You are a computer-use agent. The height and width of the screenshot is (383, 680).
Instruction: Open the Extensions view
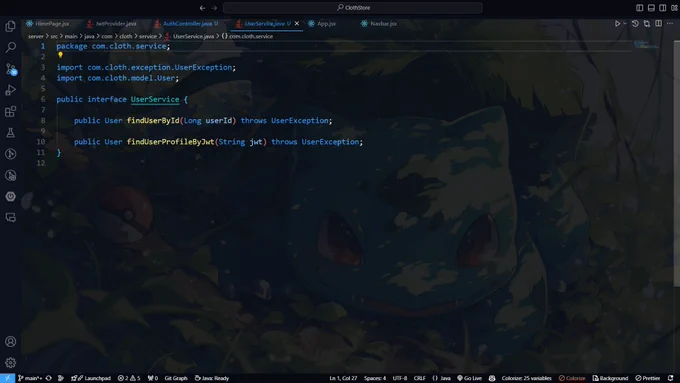coord(10,111)
